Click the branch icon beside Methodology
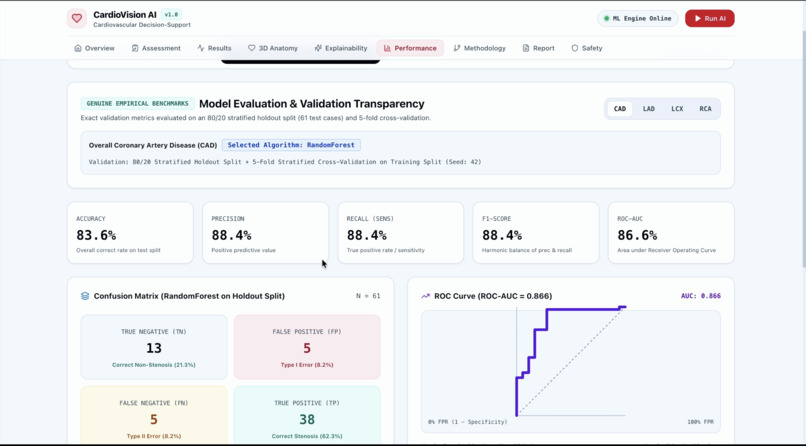Image resolution: width=806 pixels, height=446 pixels. coord(456,48)
